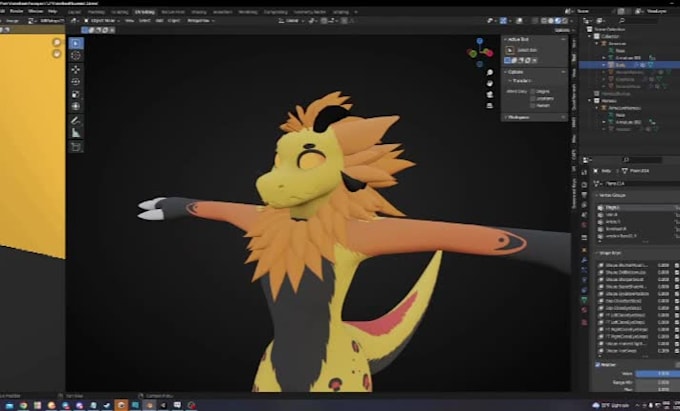Screen dimensions: 680x411
Task: Select the Add Cube tool
Action: pyautogui.click(x=76, y=147)
